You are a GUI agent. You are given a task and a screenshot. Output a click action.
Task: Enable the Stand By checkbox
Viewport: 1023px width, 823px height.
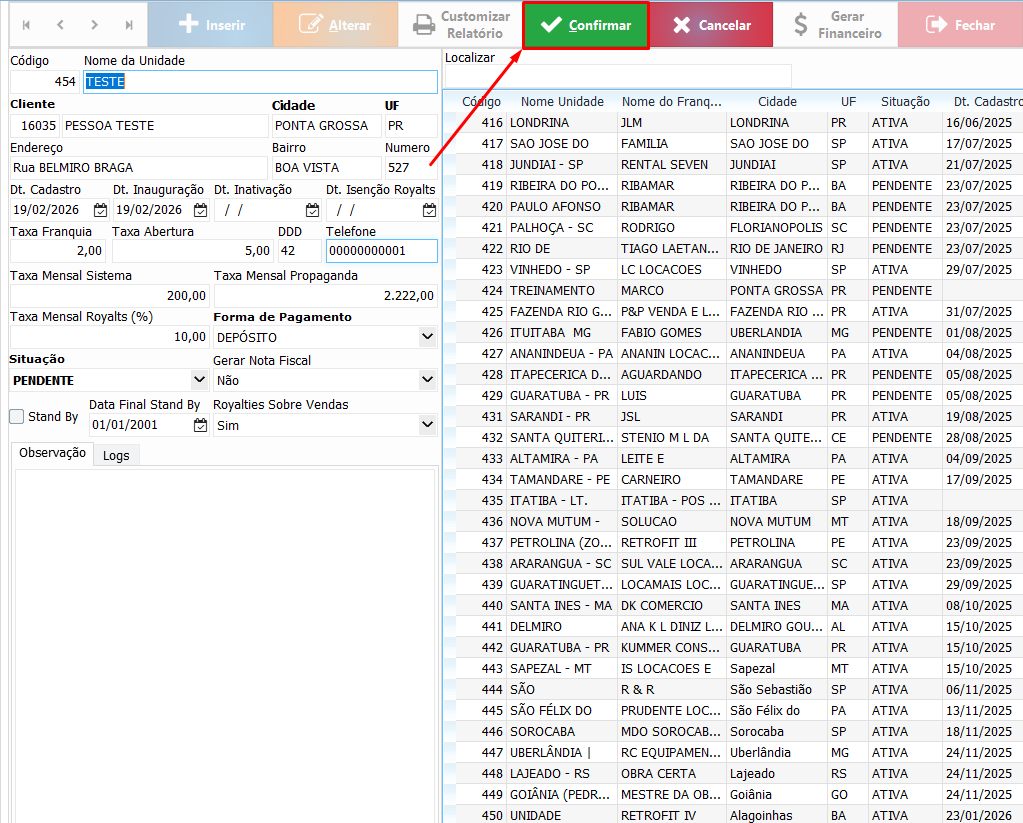click(17, 417)
